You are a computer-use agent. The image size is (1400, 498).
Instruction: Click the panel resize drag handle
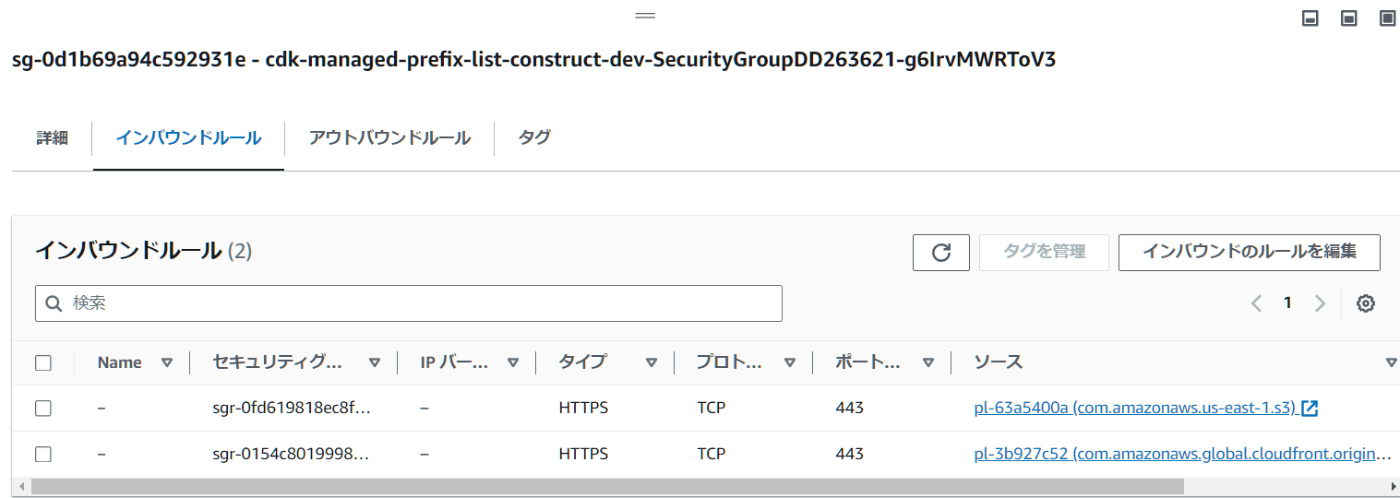tap(645, 16)
